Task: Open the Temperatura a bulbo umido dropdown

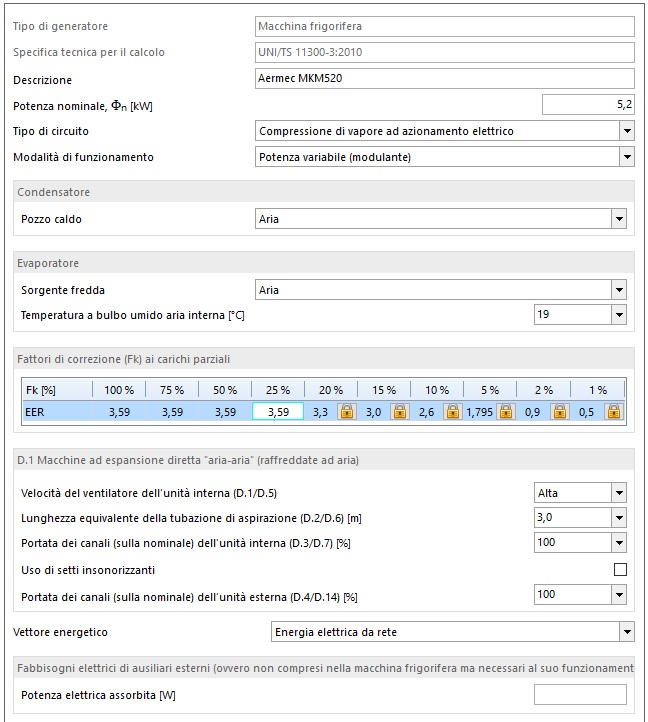Action: coord(618,315)
